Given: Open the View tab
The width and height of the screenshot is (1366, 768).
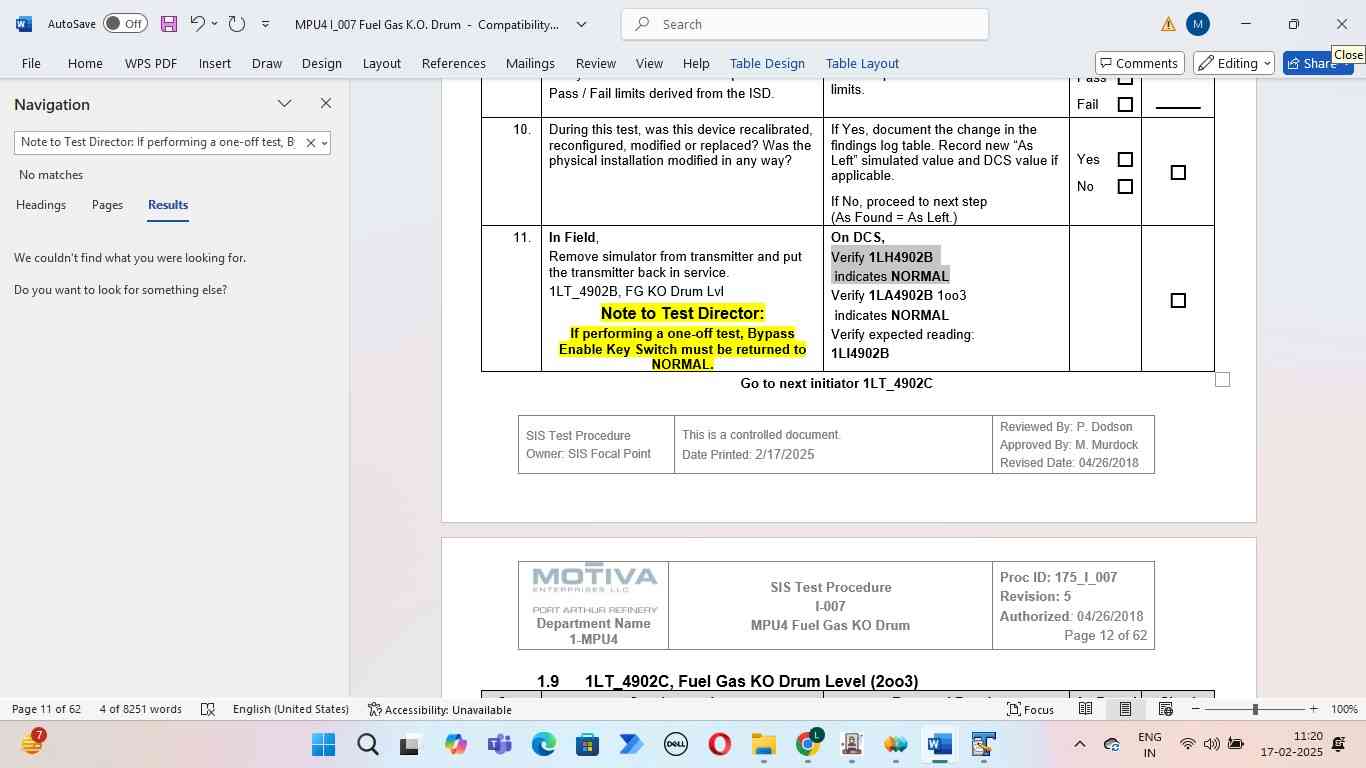Looking at the screenshot, I should tap(650, 63).
